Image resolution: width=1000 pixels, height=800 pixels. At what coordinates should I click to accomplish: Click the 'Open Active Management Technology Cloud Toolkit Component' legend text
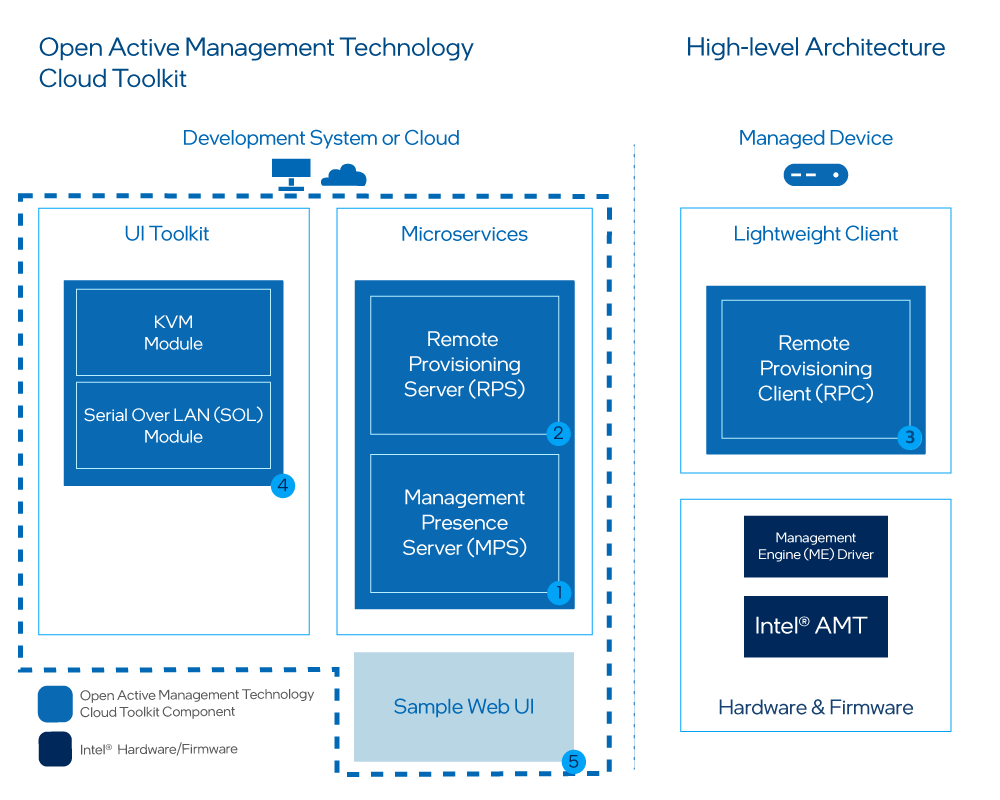click(197, 703)
